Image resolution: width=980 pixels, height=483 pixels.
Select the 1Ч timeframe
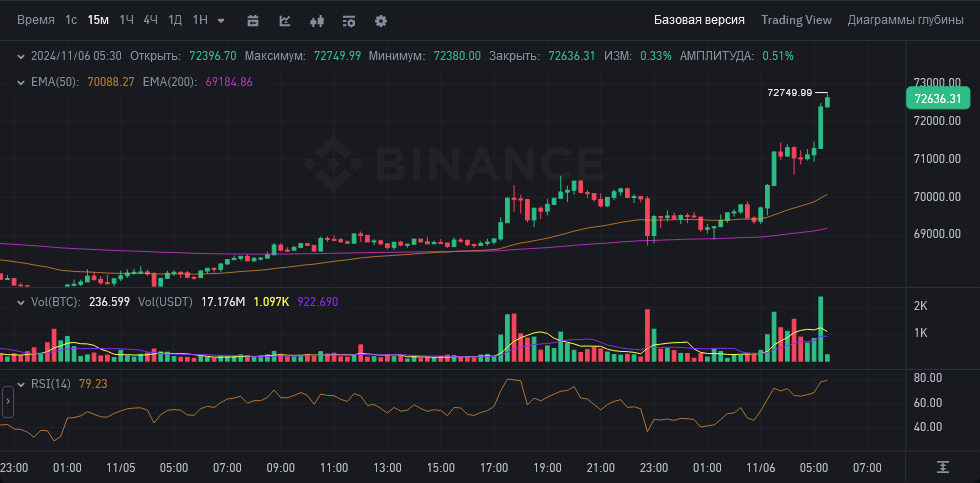click(126, 20)
